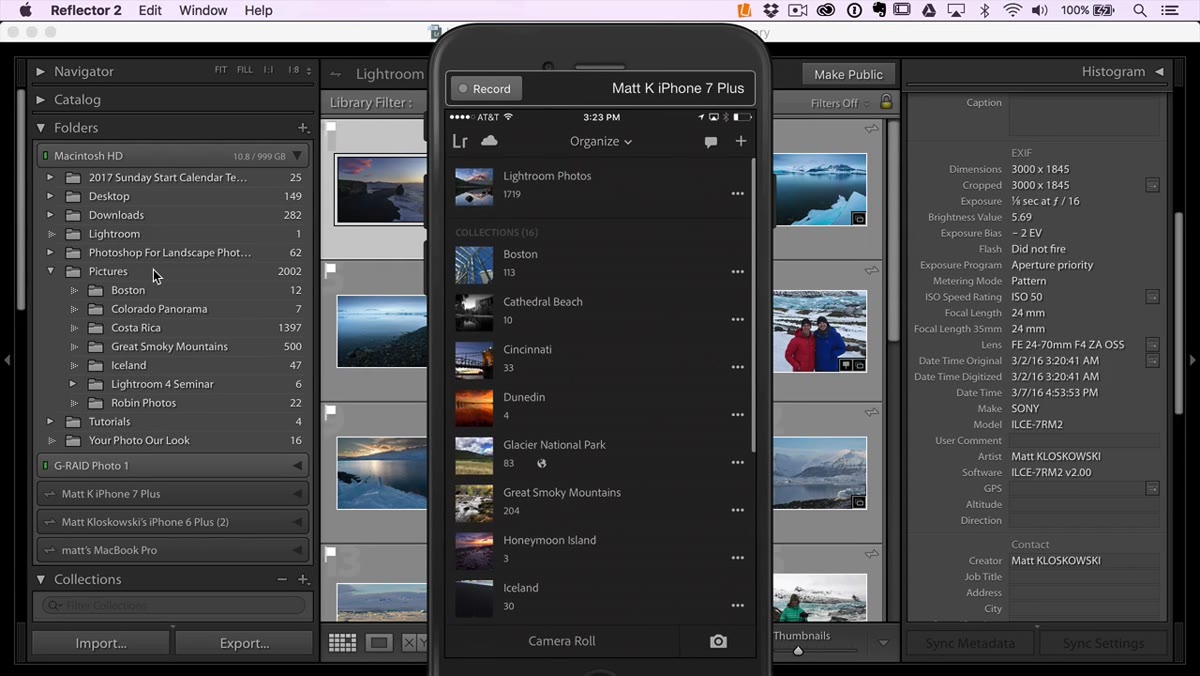Click the arrow button beside Cropped dimensions
The width and height of the screenshot is (1200, 676).
(1152, 185)
